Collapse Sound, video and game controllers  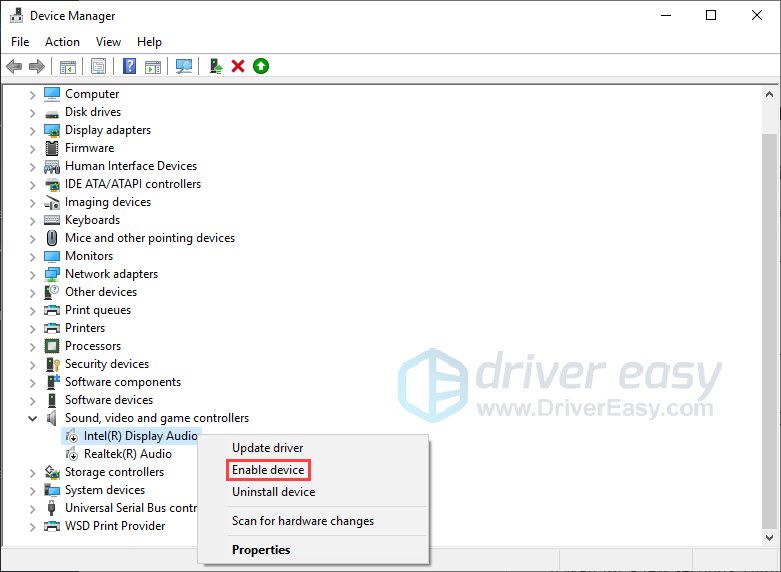(x=32, y=418)
